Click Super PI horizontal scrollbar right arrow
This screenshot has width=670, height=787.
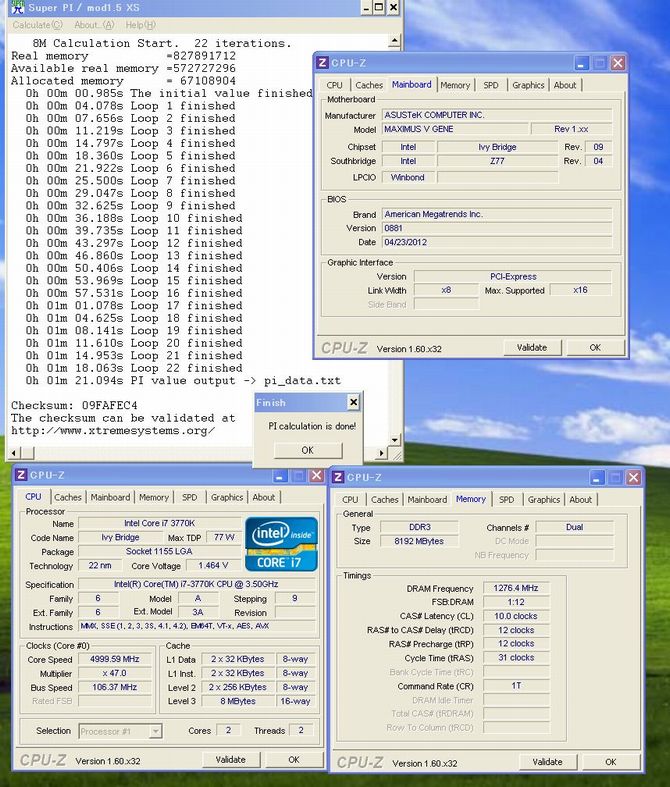tap(382, 453)
